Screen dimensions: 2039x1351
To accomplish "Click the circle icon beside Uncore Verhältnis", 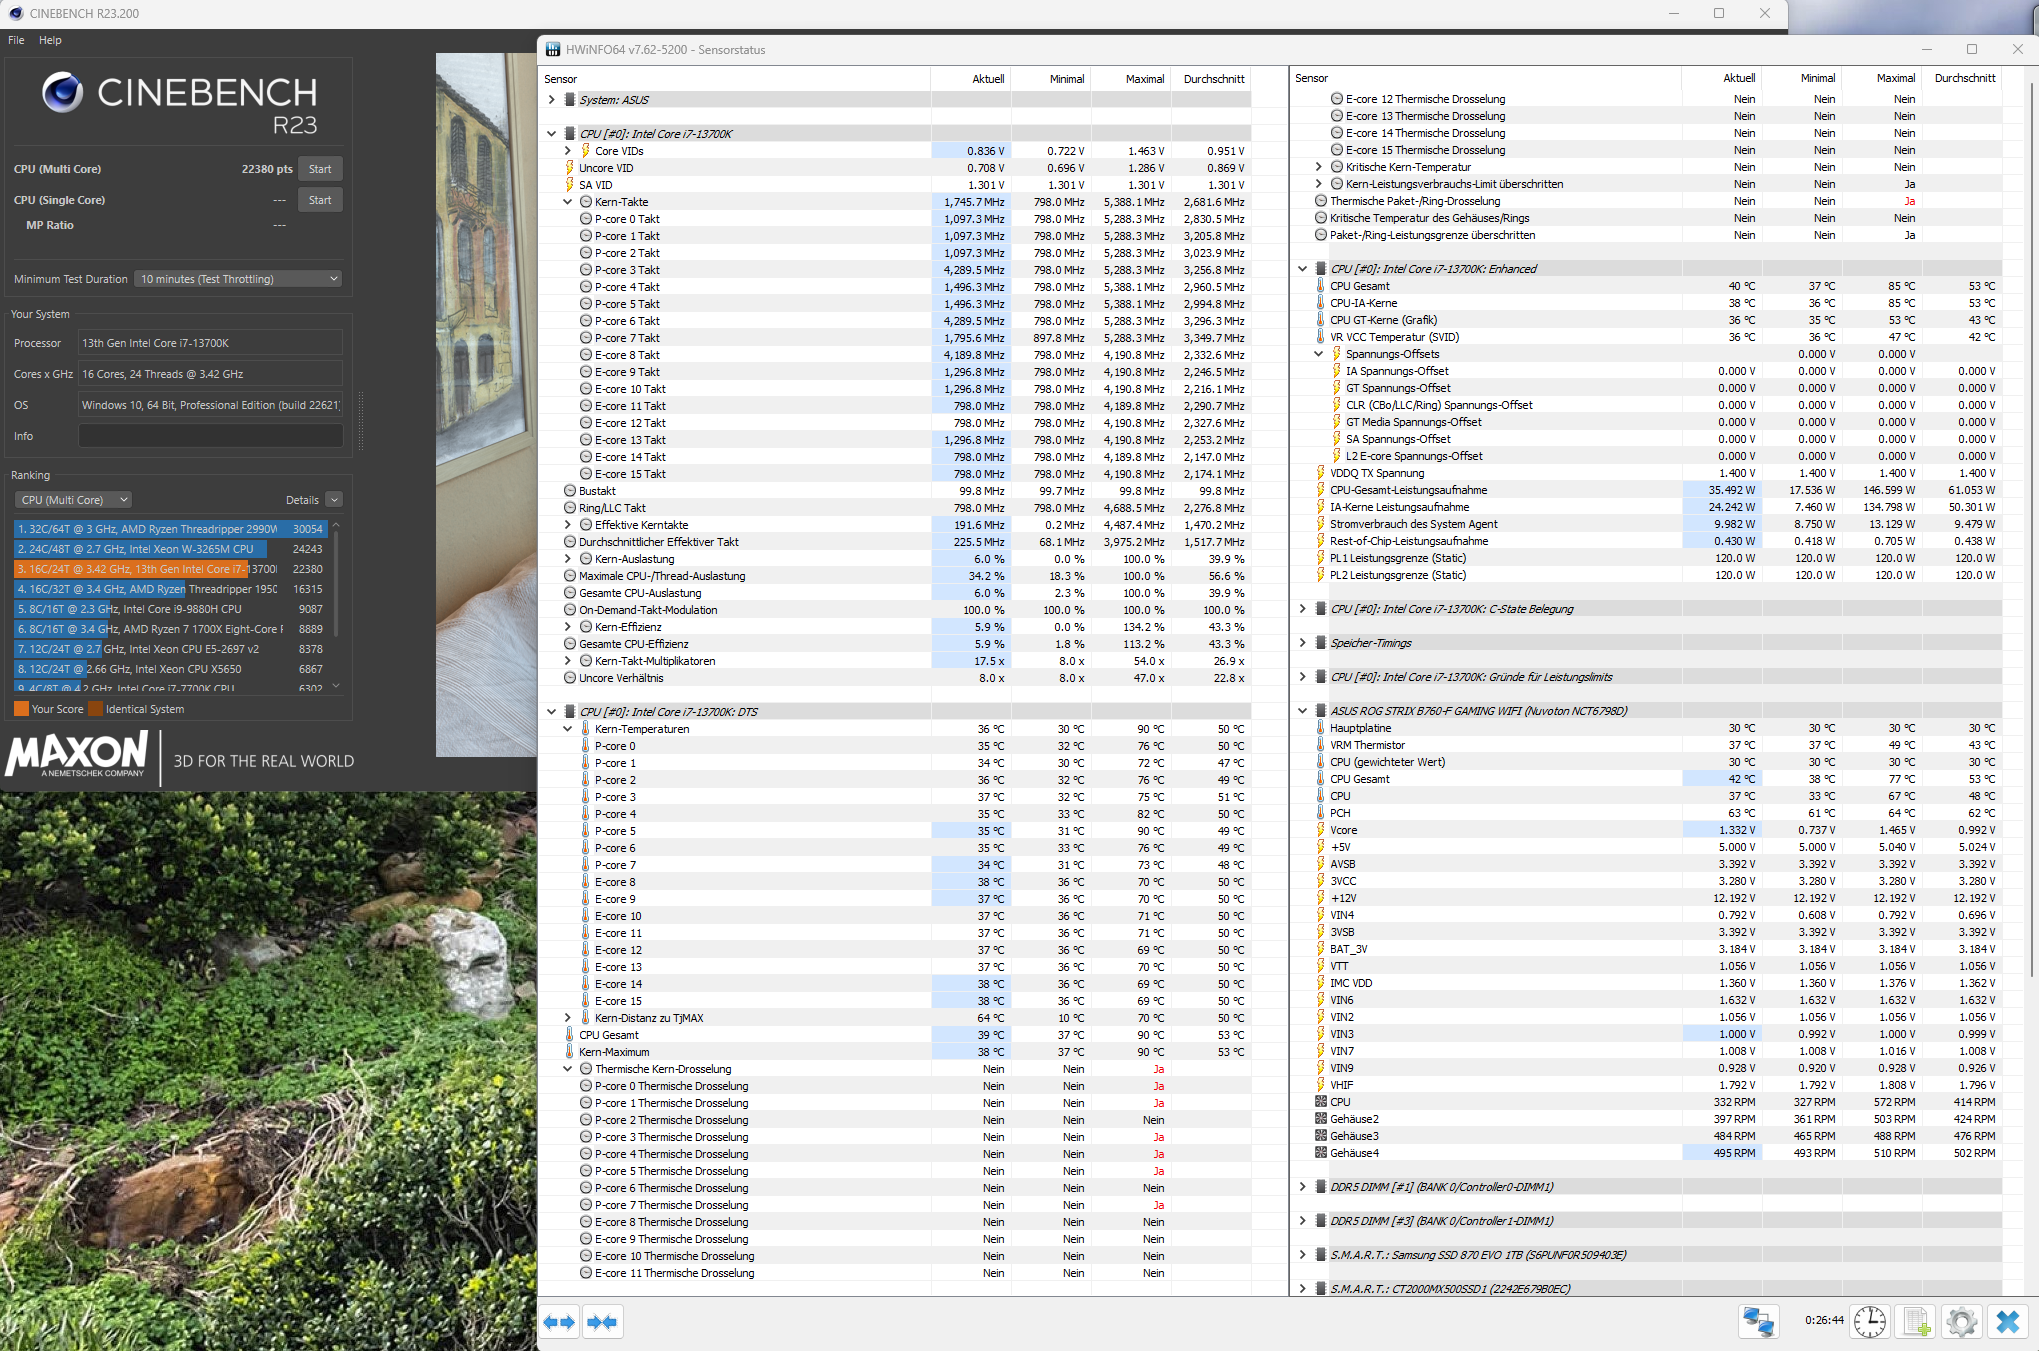I will pos(570,678).
